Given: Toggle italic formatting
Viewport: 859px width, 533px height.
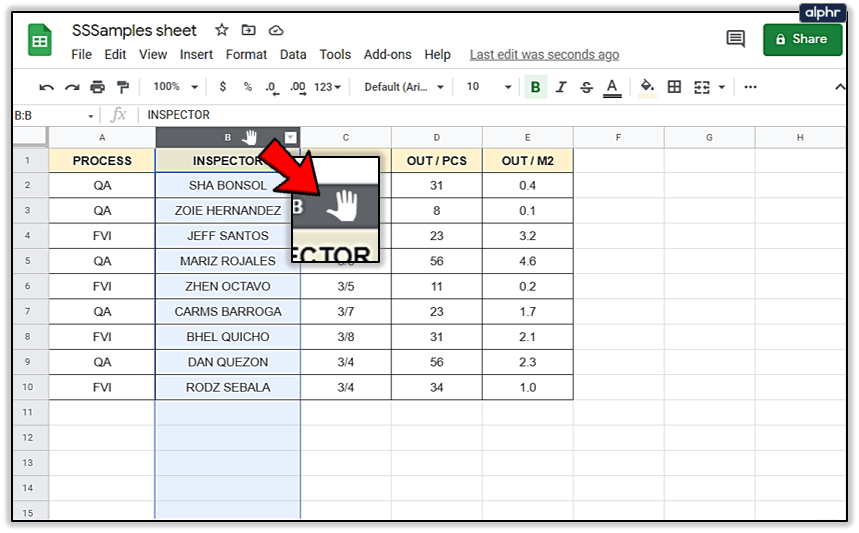Looking at the screenshot, I should tap(561, 87).
